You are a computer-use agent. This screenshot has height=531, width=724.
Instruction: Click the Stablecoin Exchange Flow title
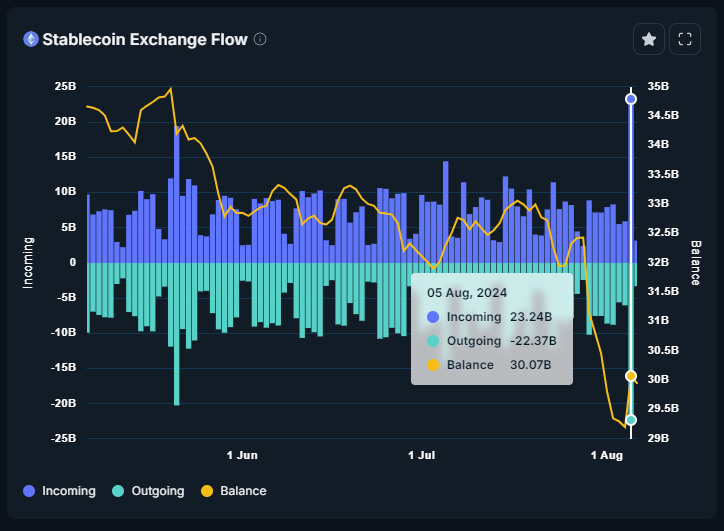coord(145,40)
